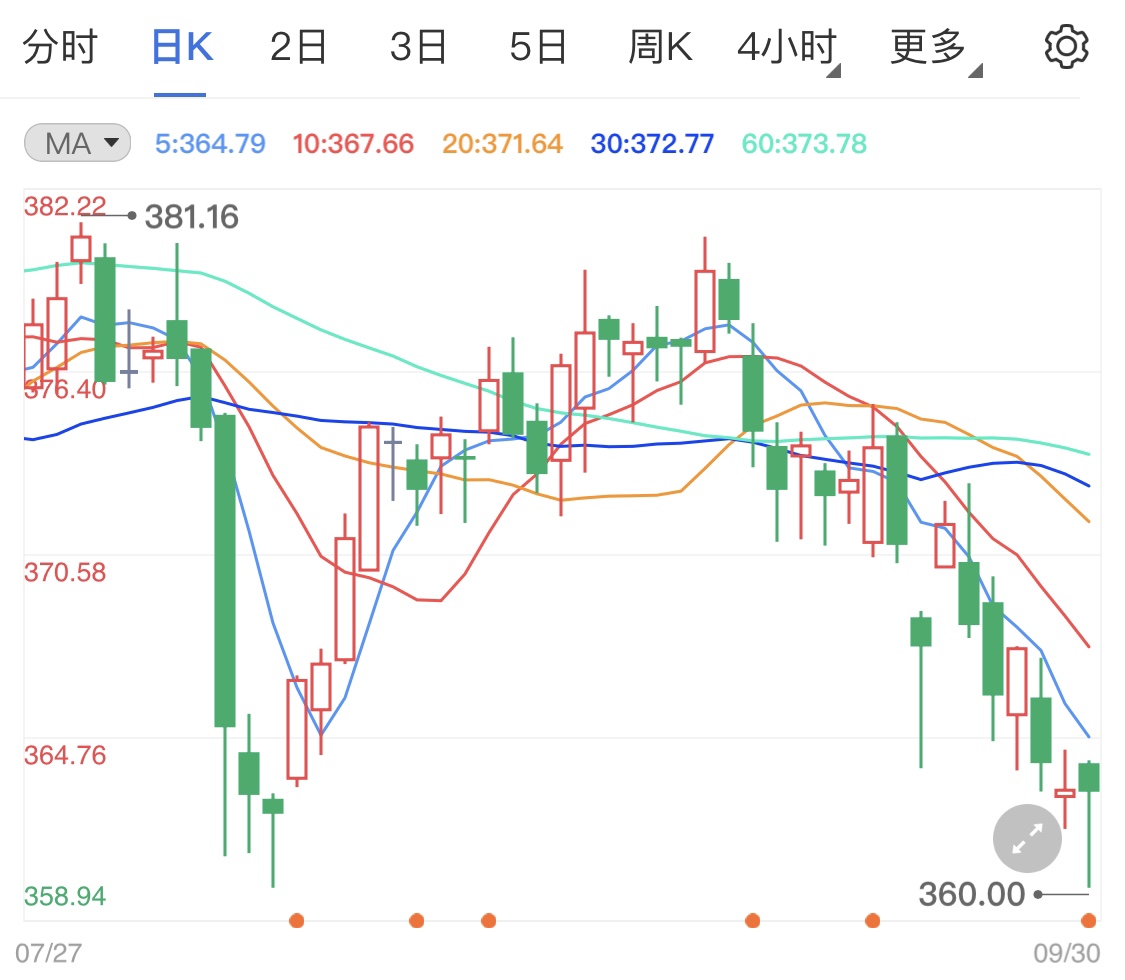Click the 09/30 end date label
Screen dimensions: 1125x980
pyautogui.click(x=1066, y=953)
